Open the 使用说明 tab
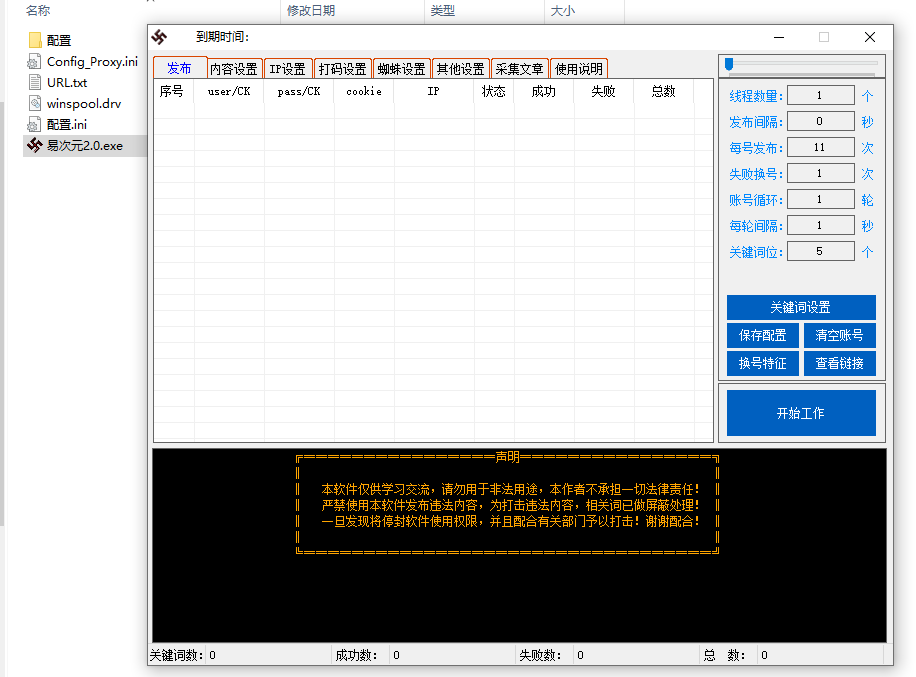Screen dimensions: 916x677 (578, 69)
